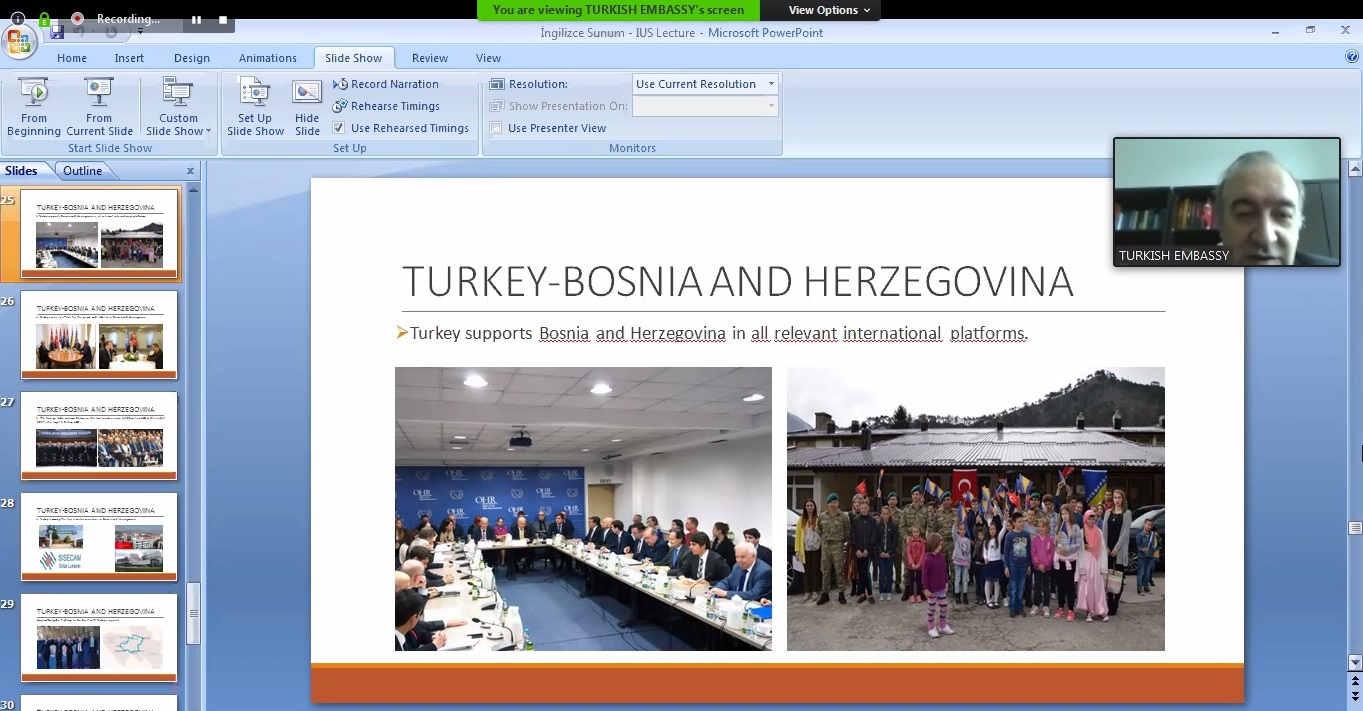Viewport: 1363px width, 711px height.
Task: Switch to the Outline pane tab
Action: point(82,171)
